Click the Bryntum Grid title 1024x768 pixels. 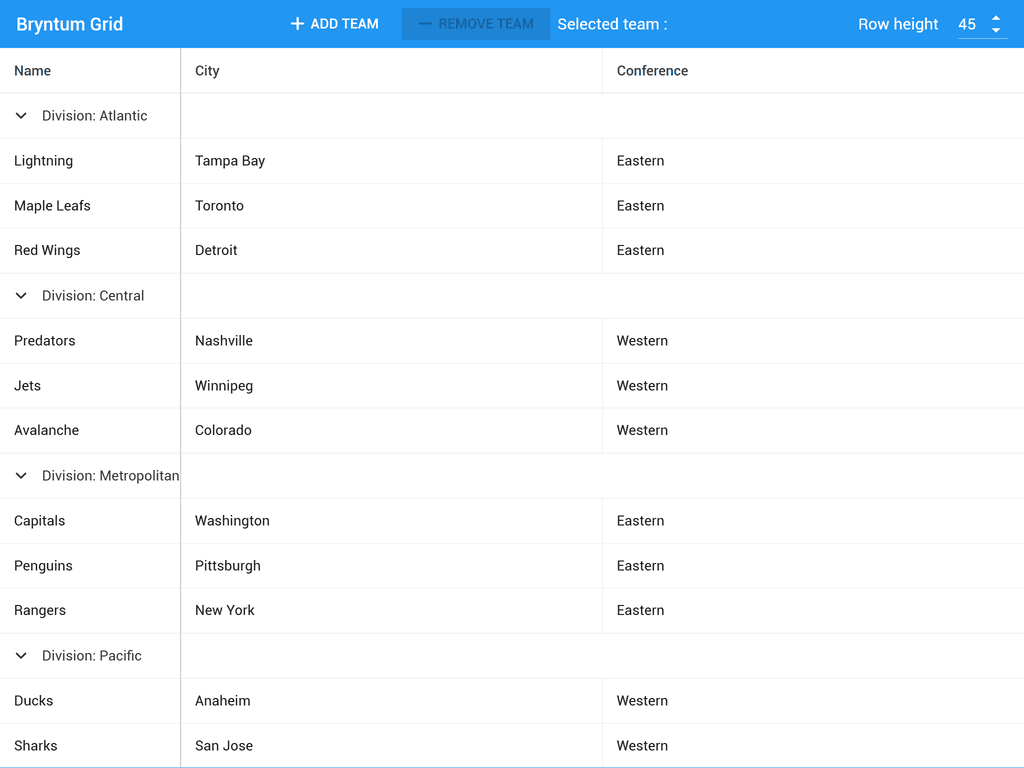coord(69,23)
